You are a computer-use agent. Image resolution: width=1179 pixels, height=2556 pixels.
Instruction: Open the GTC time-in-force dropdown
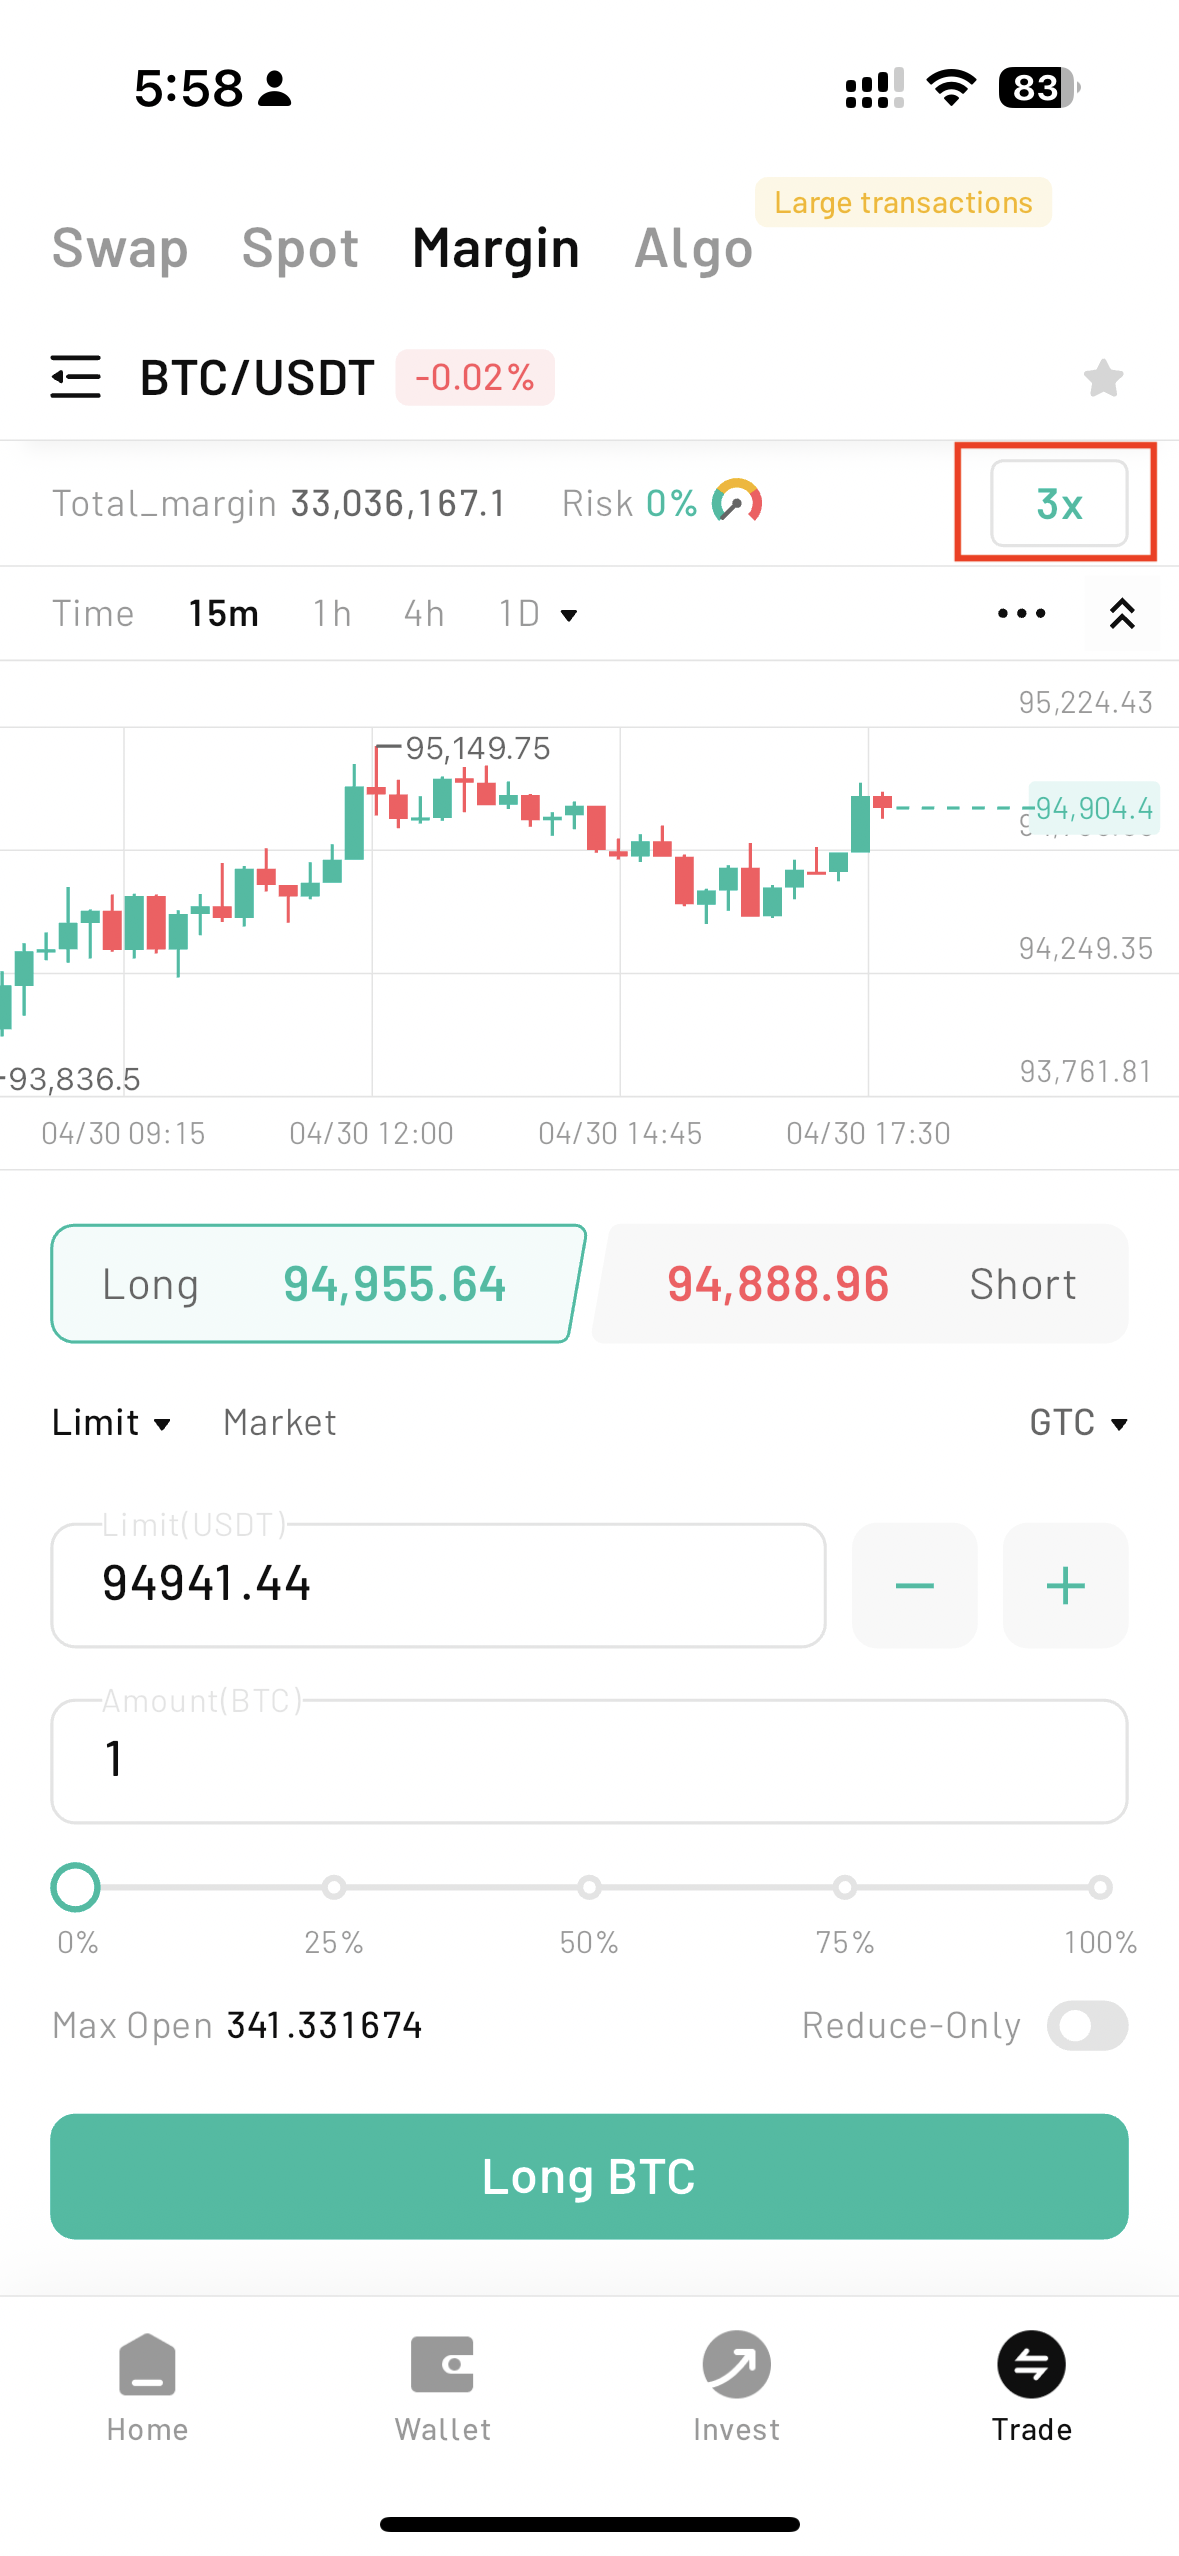tap(1078, 1422)
